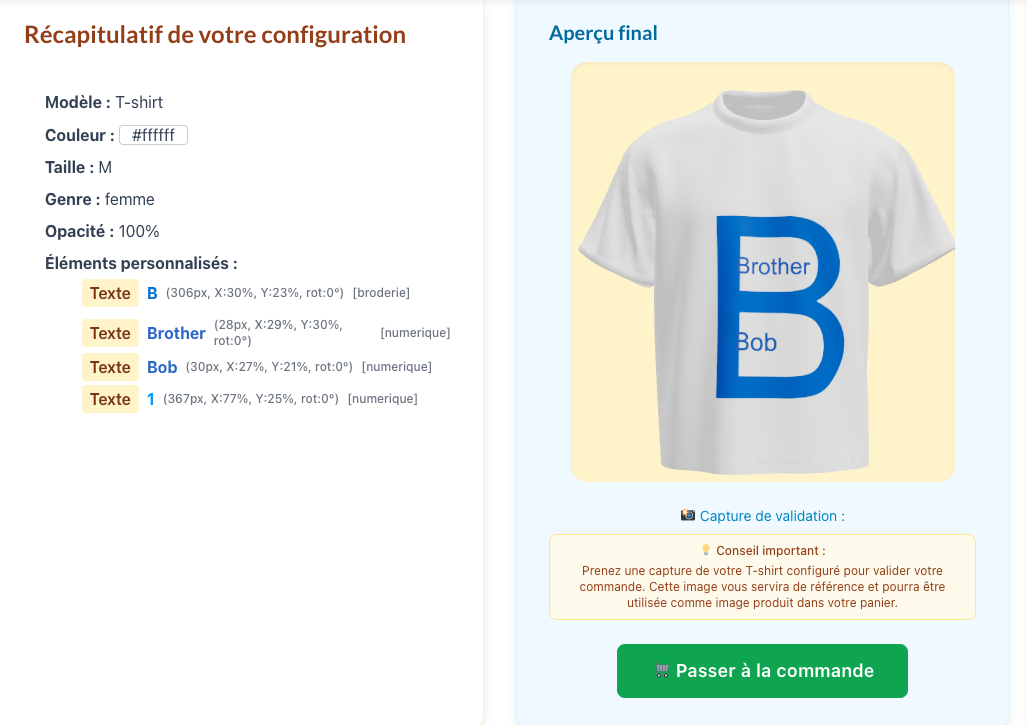Click the Texte badge next to Brother
The width and height of the screenshot is (1026, 725).
pyautogui.click(x=110, y=333)
